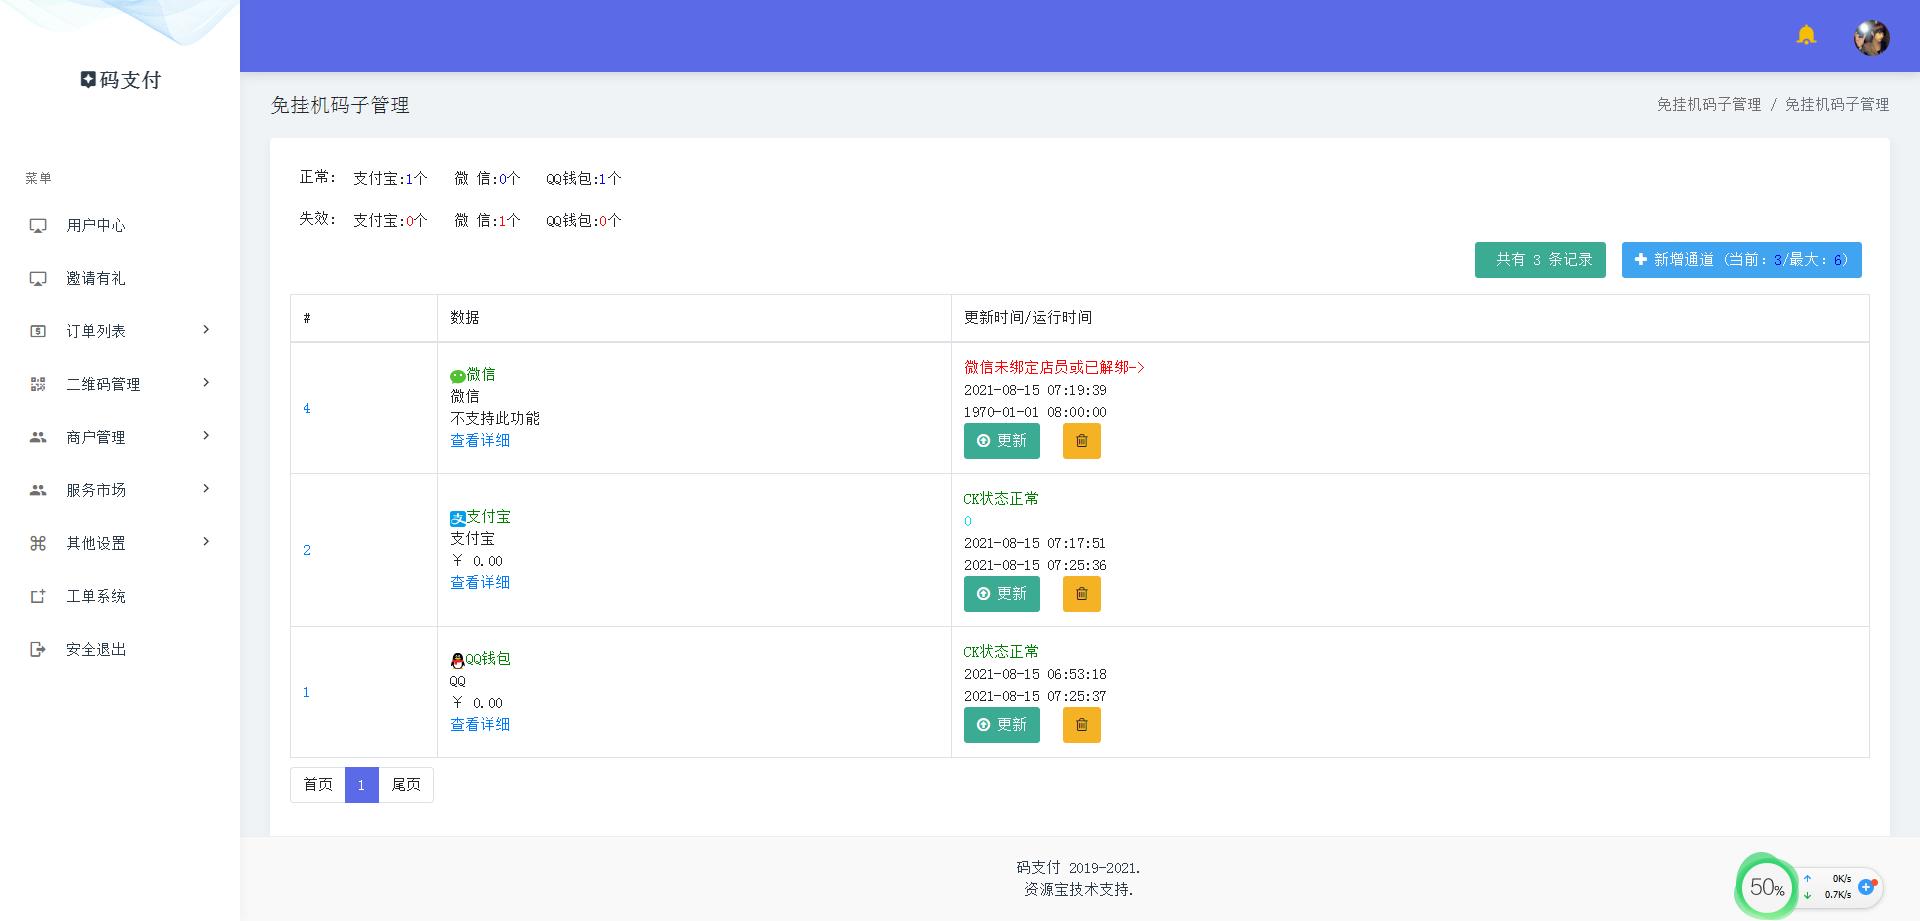Click the 邀请有礼 monitor icon
Image resolution: width=1920 pixels, height=921 pixels.
(38, 279)
